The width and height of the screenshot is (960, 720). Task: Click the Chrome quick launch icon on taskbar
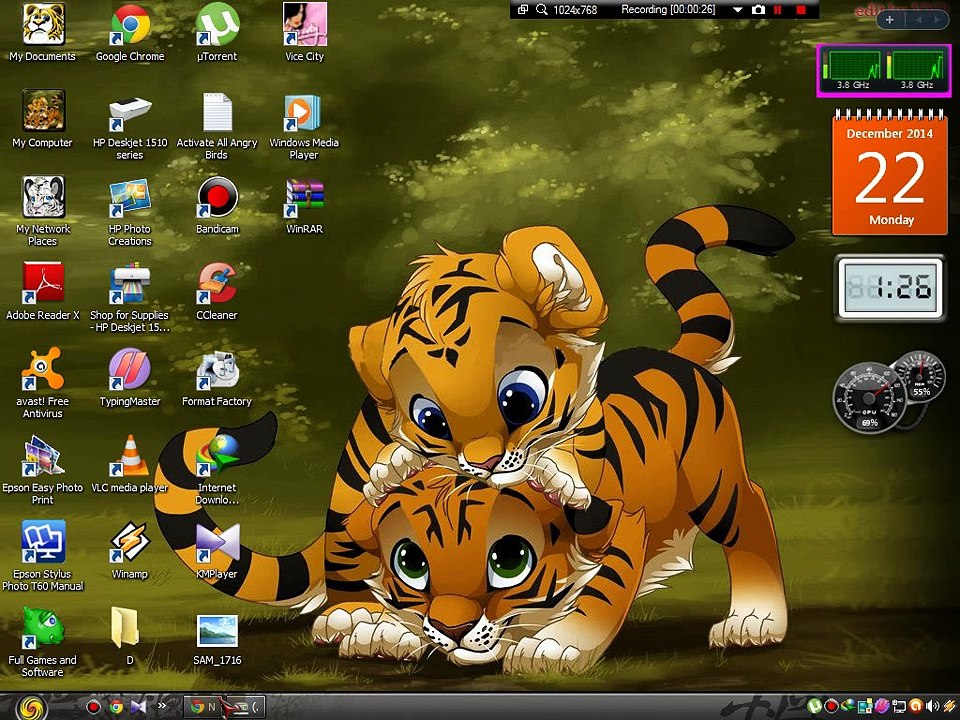(x=116, y=707)
